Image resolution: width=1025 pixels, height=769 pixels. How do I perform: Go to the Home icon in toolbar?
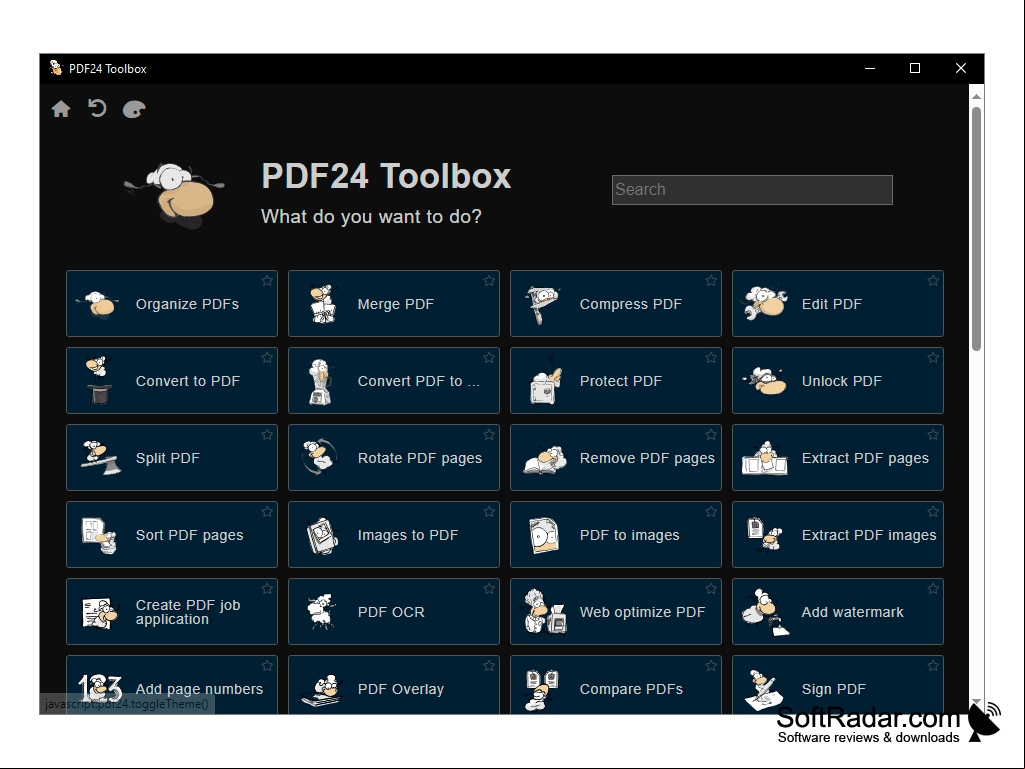61,109
